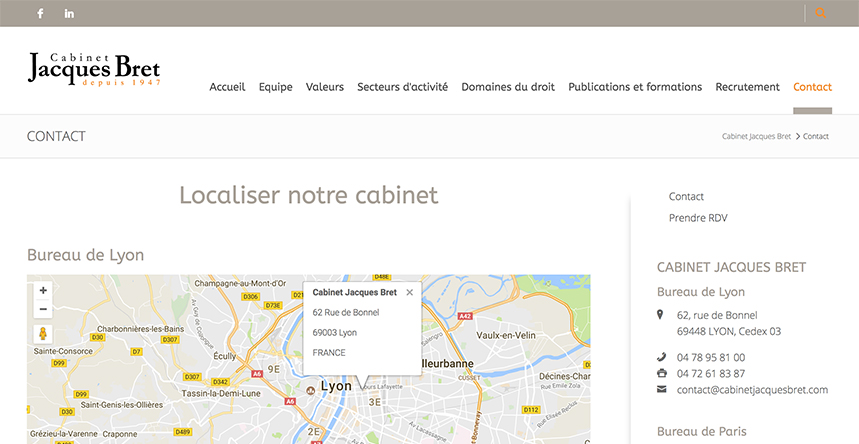The image size is (859, 444).
Task: Click the 69448 LYON, Cedex 03 line
Action: tap(729, 331)
